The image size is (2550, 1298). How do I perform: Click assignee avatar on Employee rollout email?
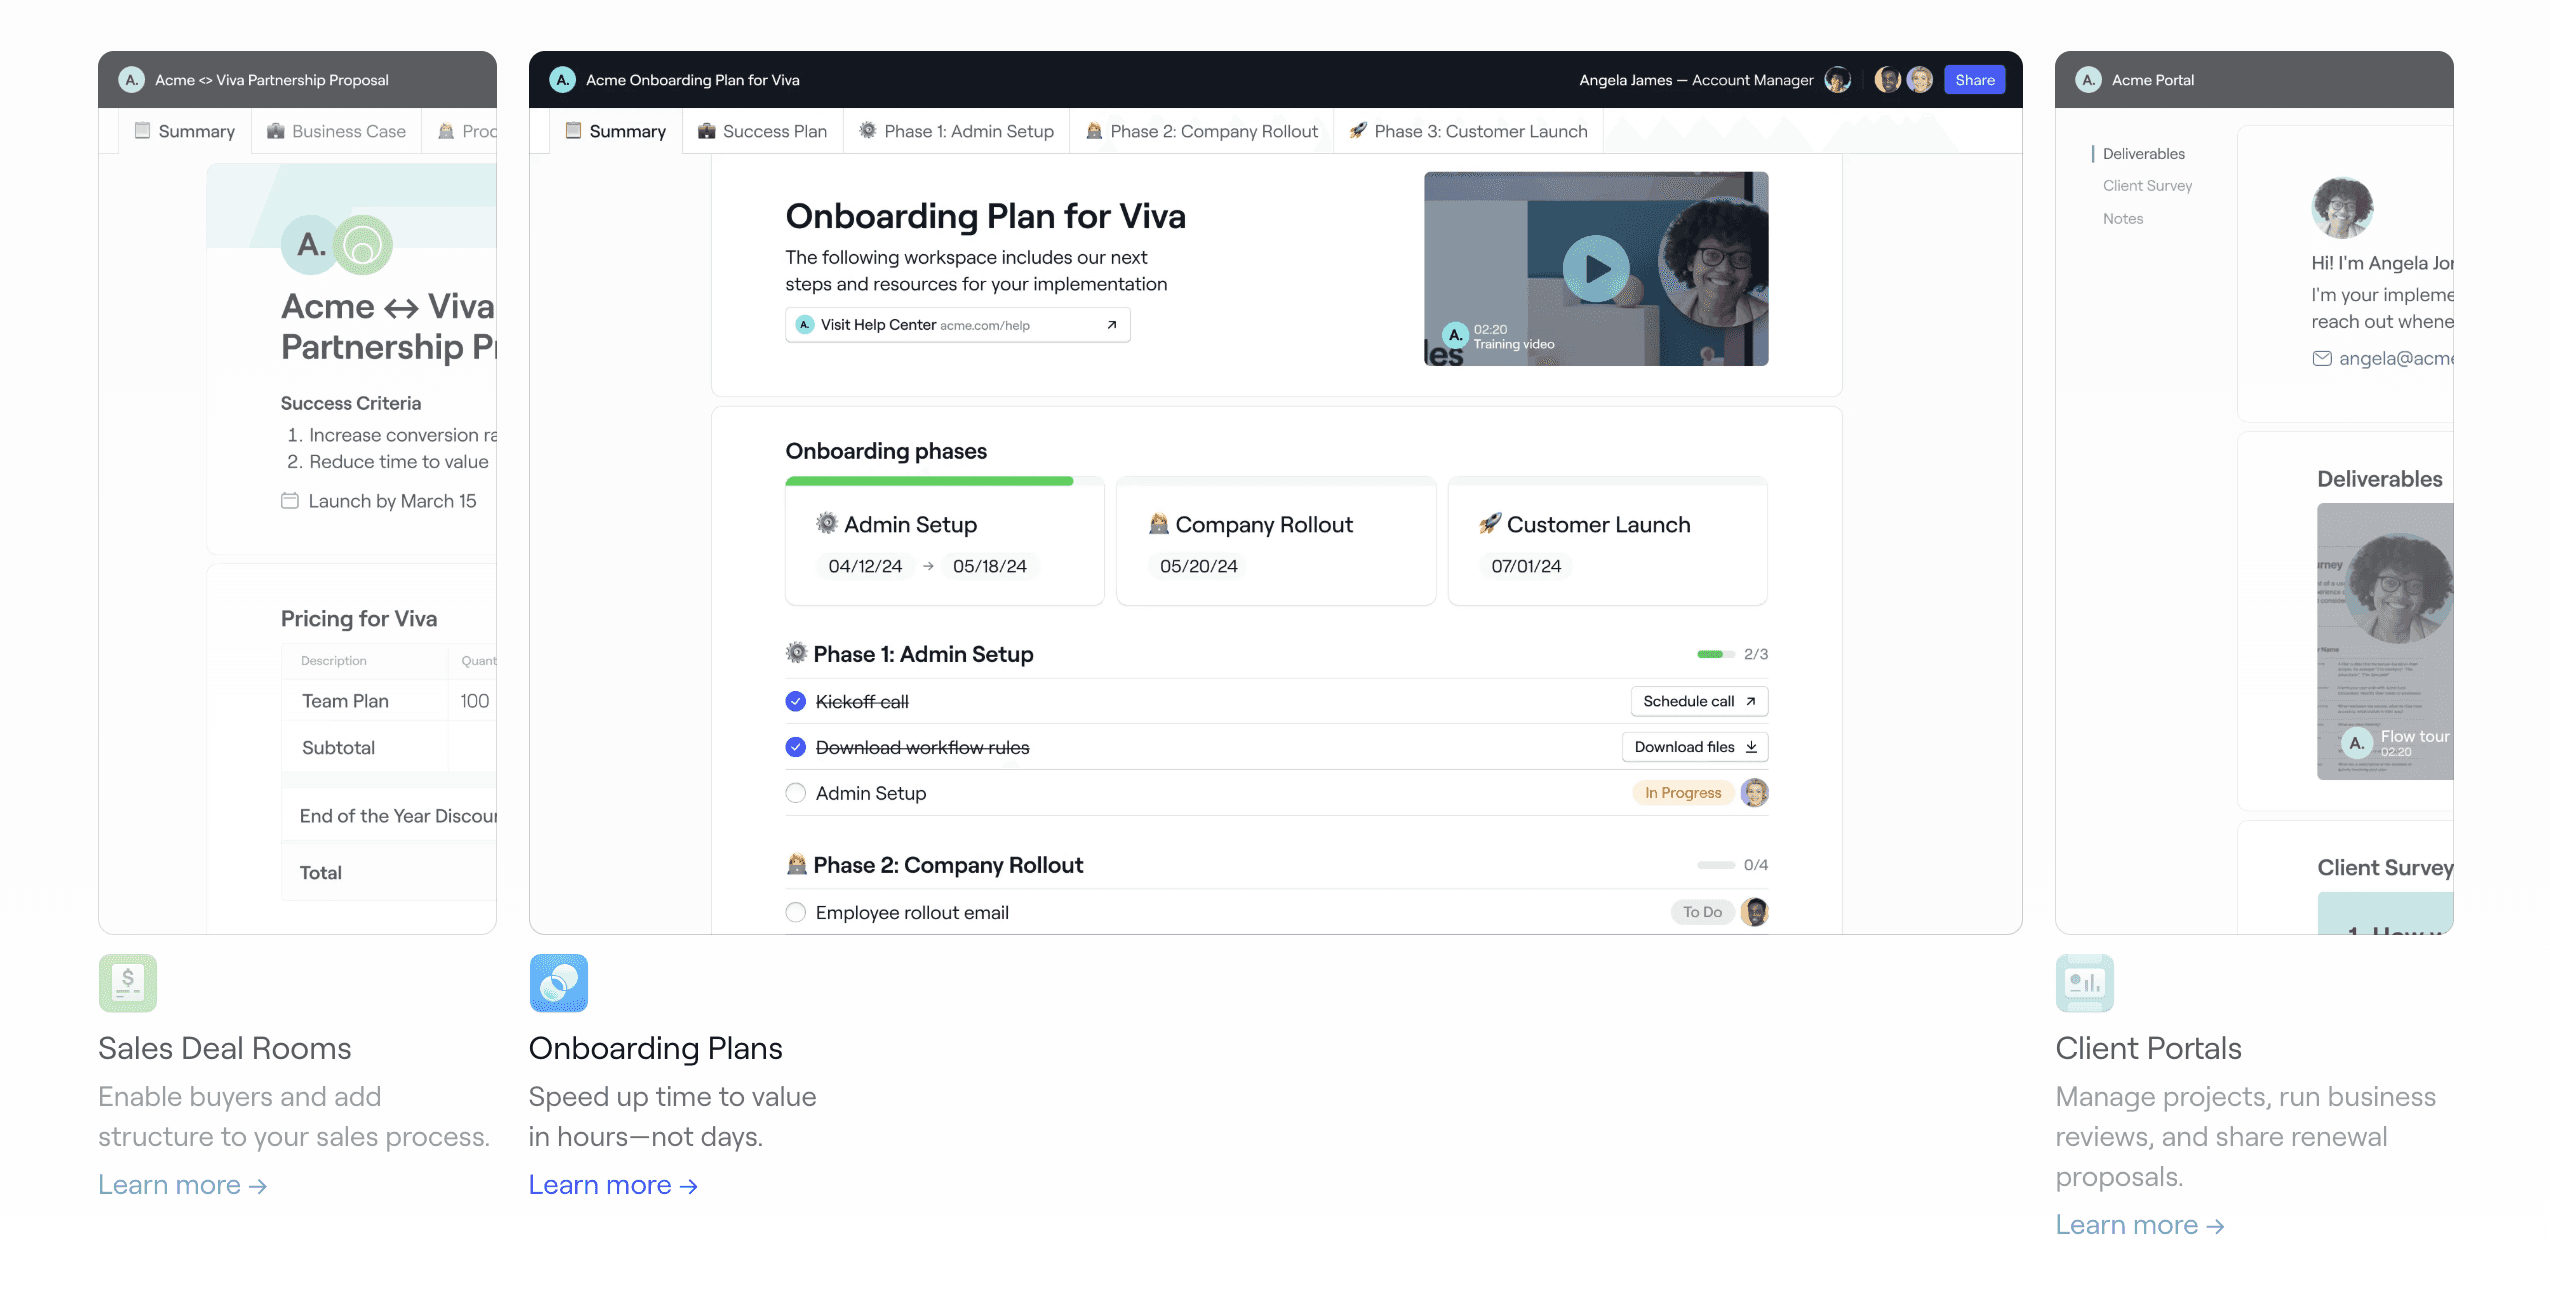[1754, 912]
